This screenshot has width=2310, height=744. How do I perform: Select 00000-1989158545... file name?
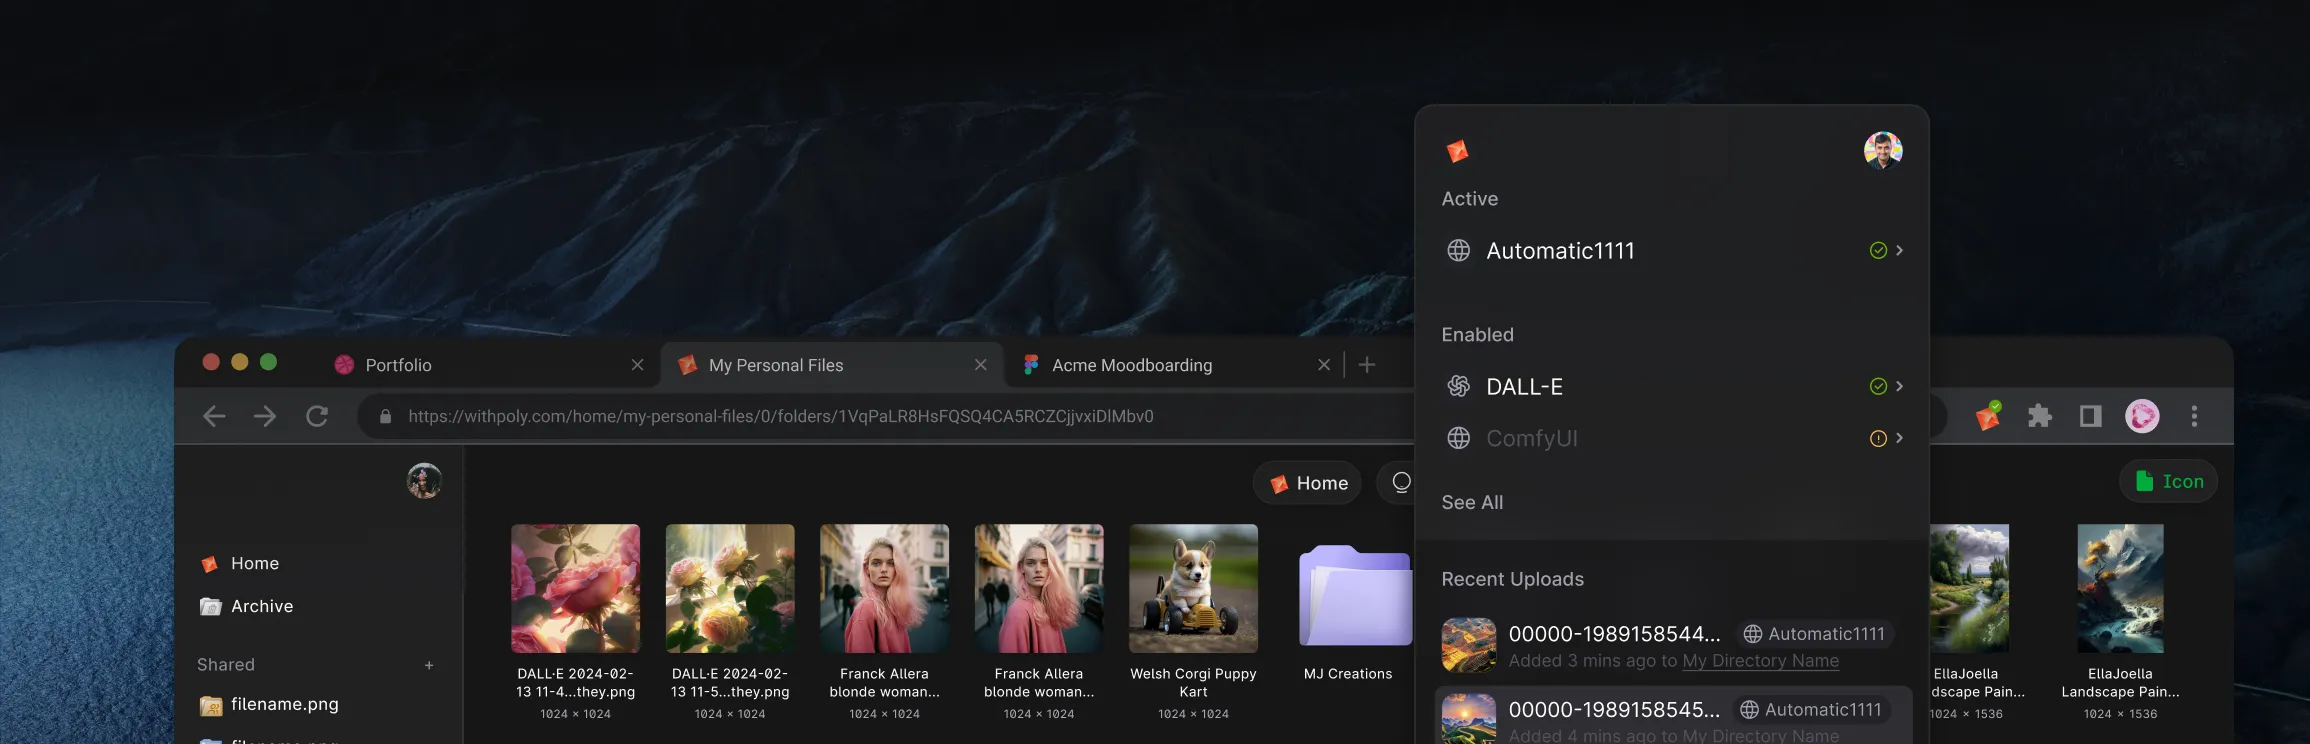click(1614, 710)
